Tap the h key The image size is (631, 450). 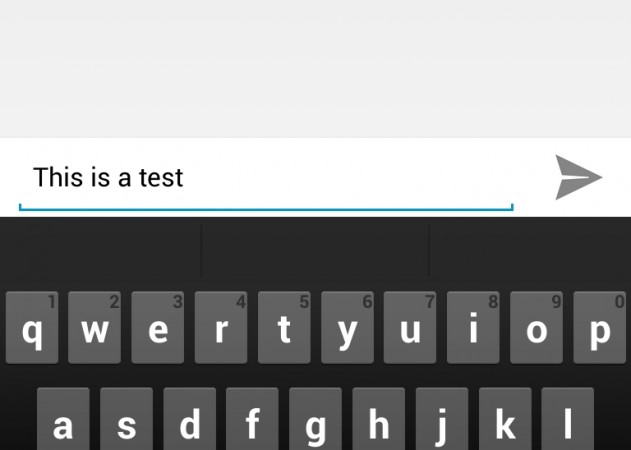pos(379,419)
